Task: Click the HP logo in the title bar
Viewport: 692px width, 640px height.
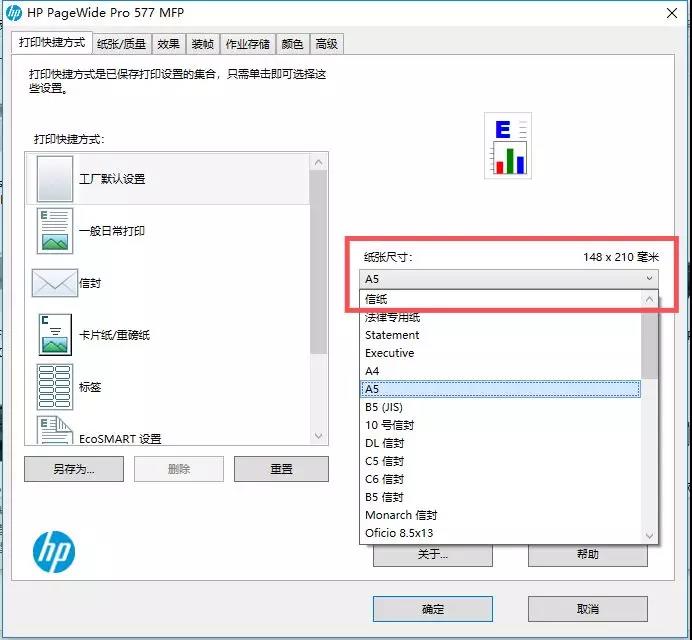Action: tap(14, 13)
